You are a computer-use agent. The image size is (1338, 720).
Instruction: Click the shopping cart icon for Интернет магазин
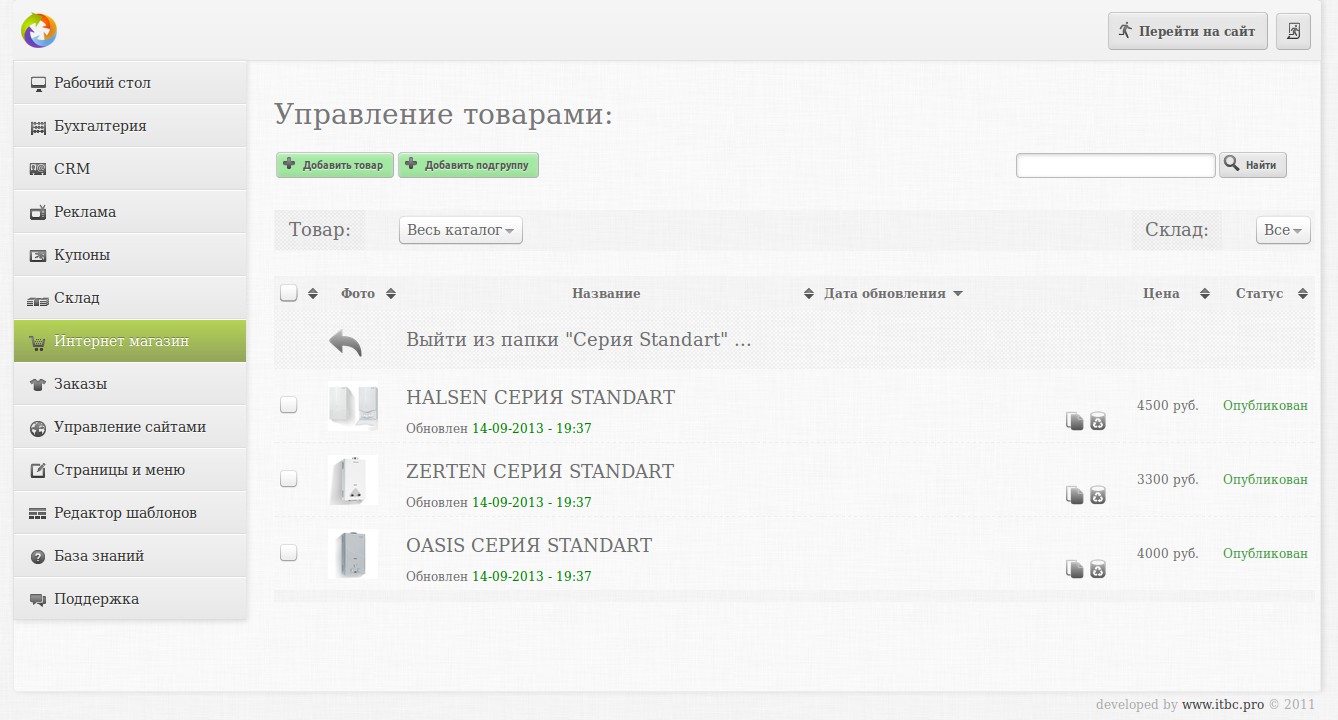[38, 342]
